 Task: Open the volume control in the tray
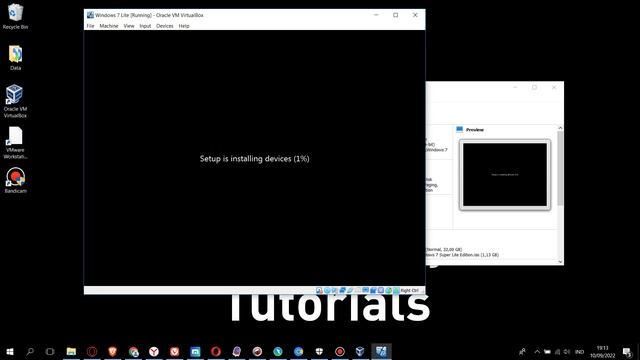tap(567, 352)
